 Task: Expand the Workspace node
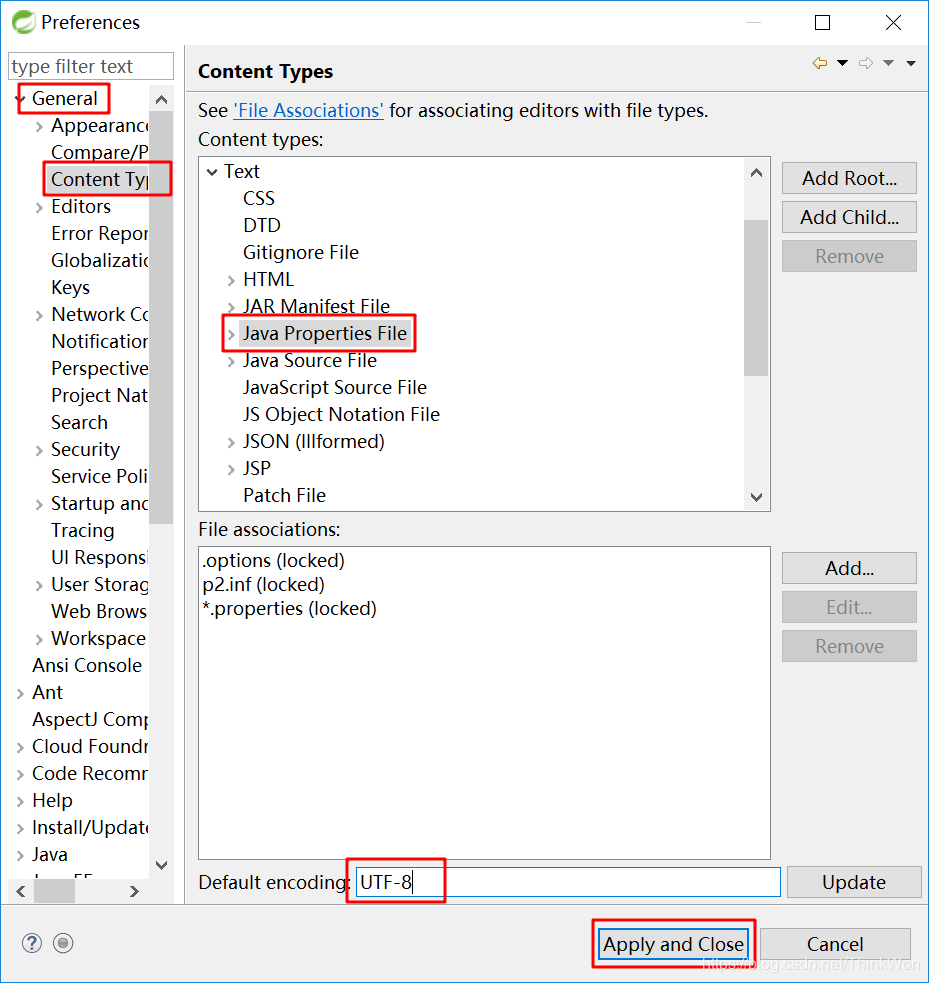pos(39,639)
